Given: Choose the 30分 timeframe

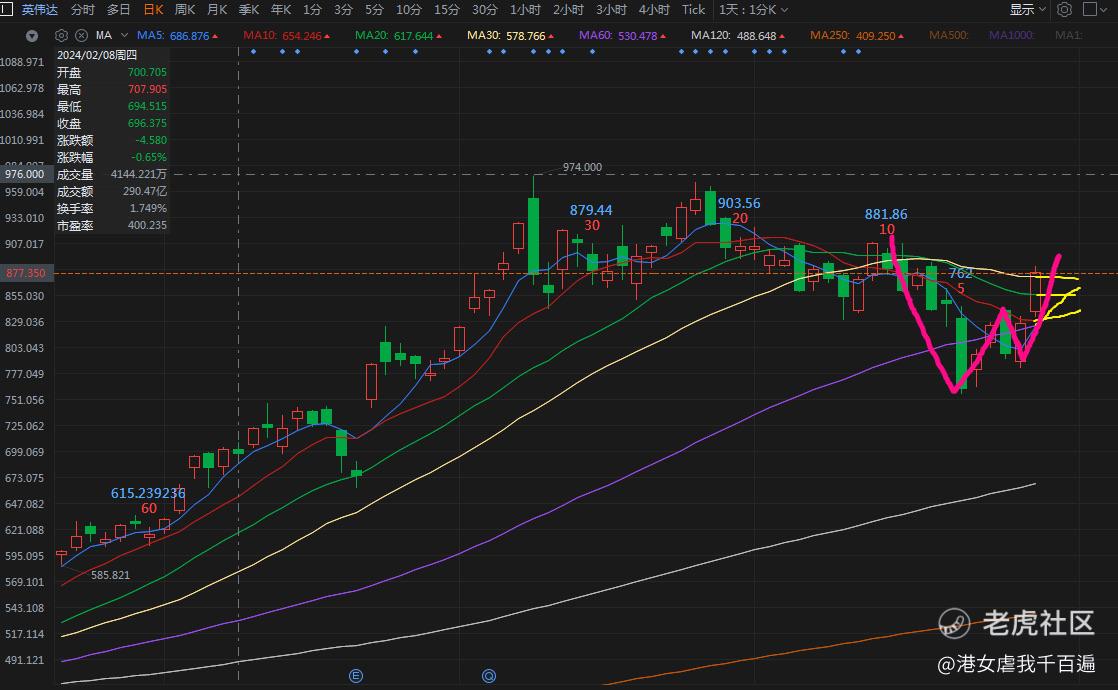Looking at the screenshot, I should pyautogui.click(x=484, y=9).
